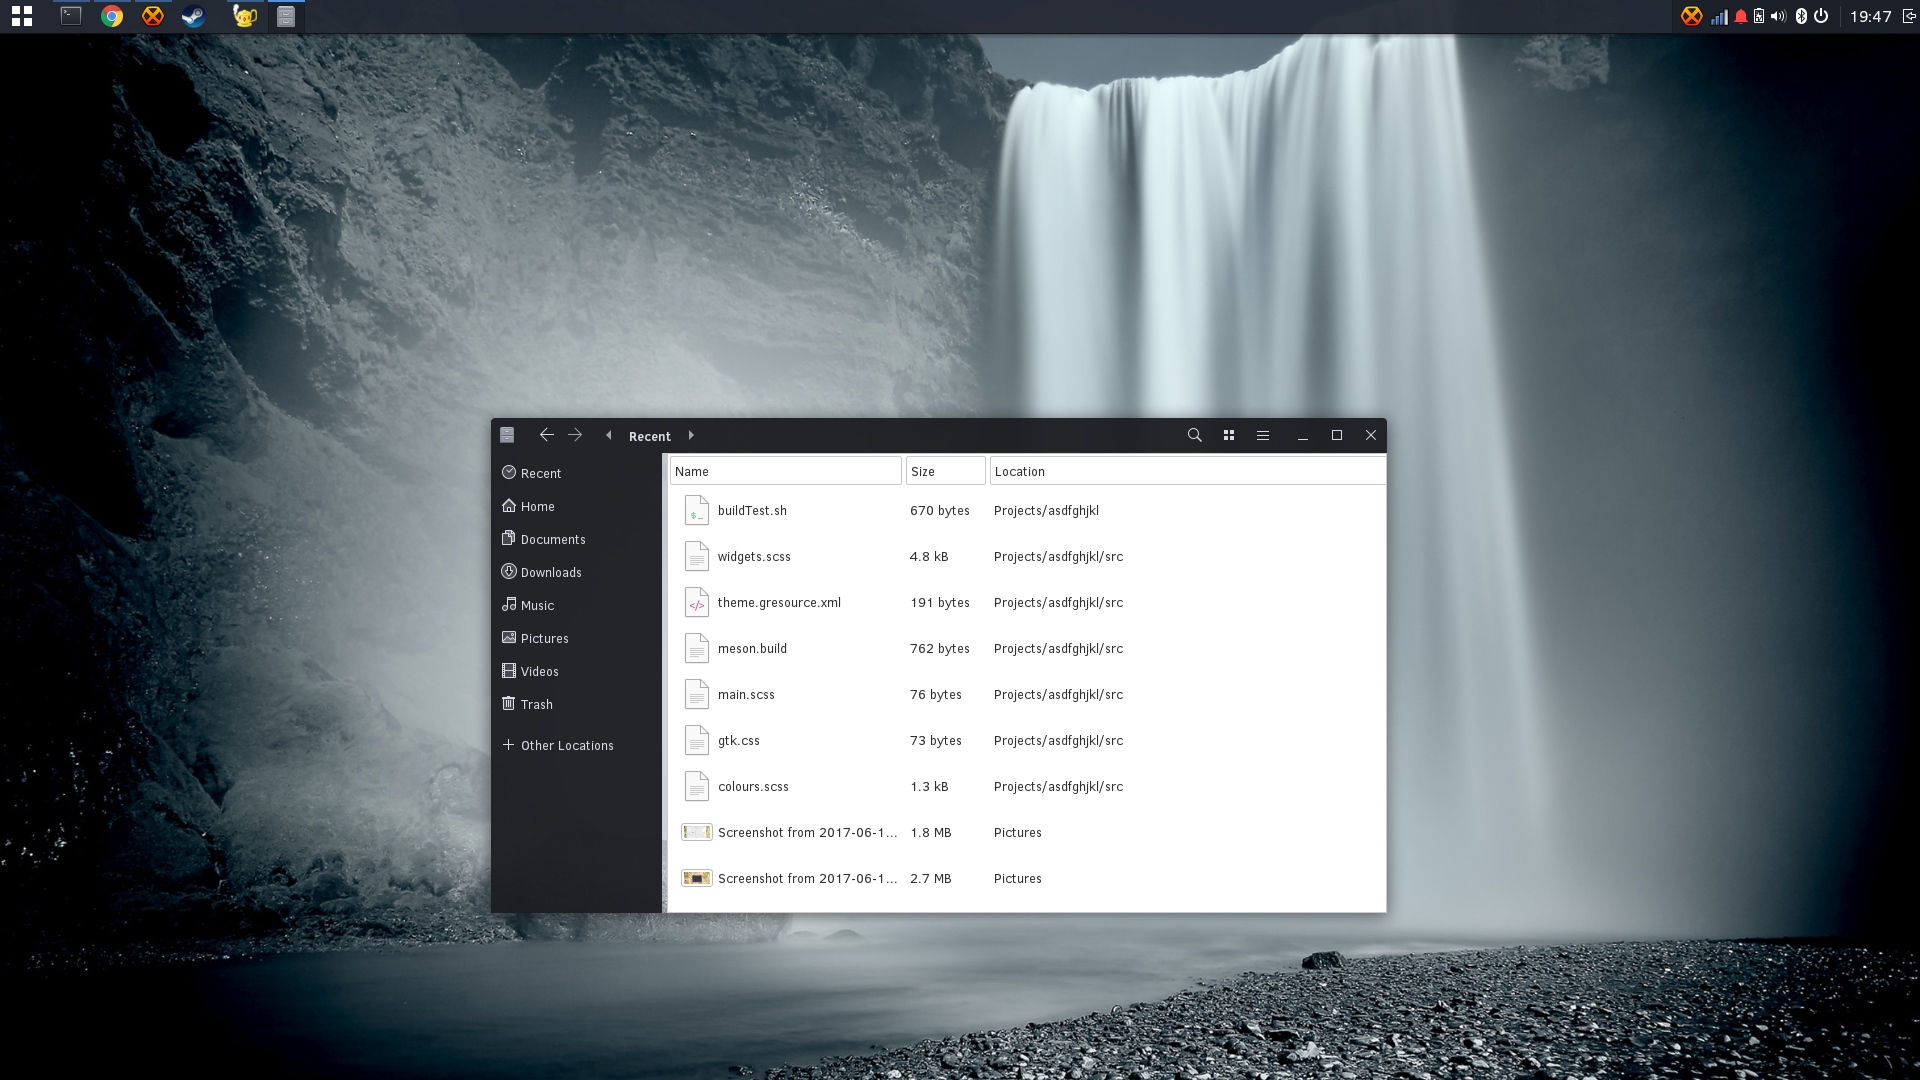This screenshot has width=1920, height=1080.
Task: Click the buildTest.sh script file icon
Action: (697, 510)
